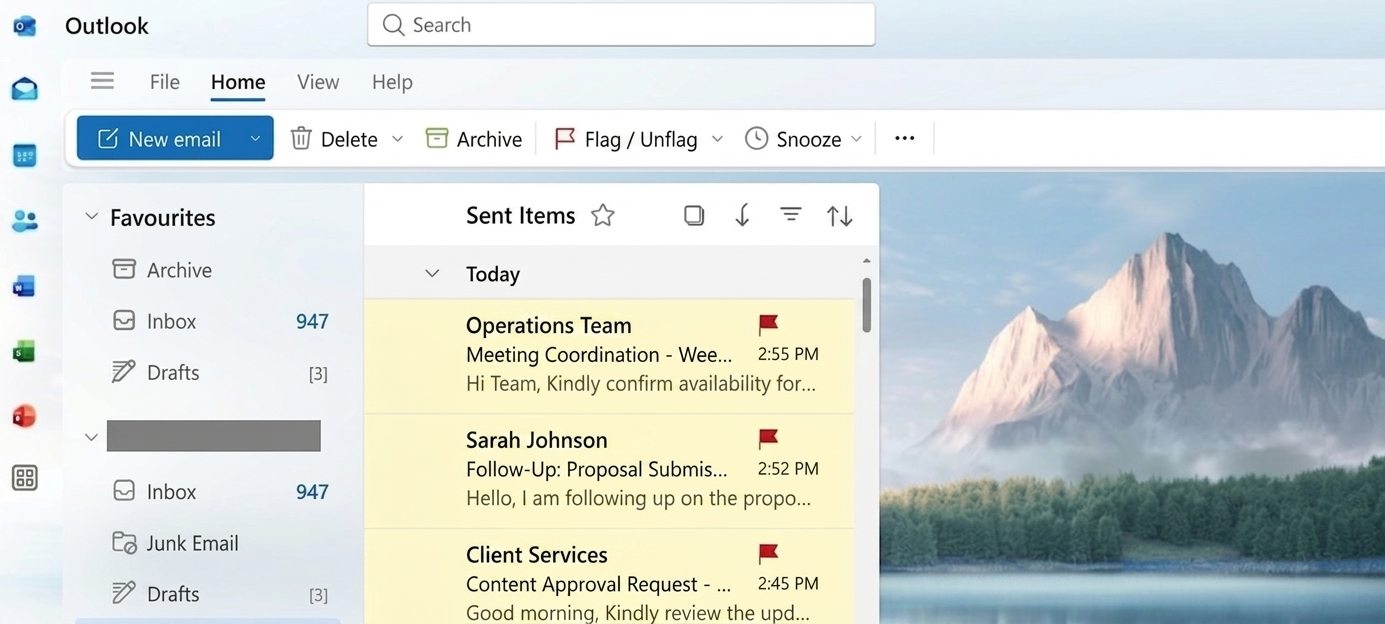Viewport: 1385px width, 624px height.
Task: Switch to the View tab
Action: (318, 82)
